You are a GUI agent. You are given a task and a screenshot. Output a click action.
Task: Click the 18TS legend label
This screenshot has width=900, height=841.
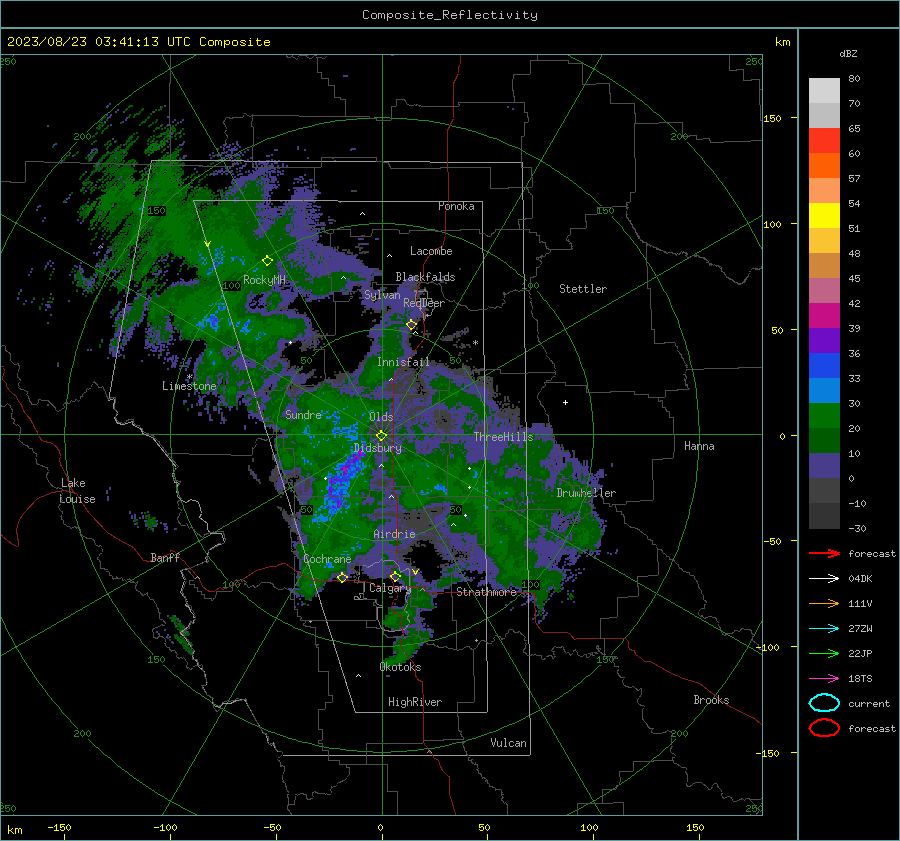[860, 678]
